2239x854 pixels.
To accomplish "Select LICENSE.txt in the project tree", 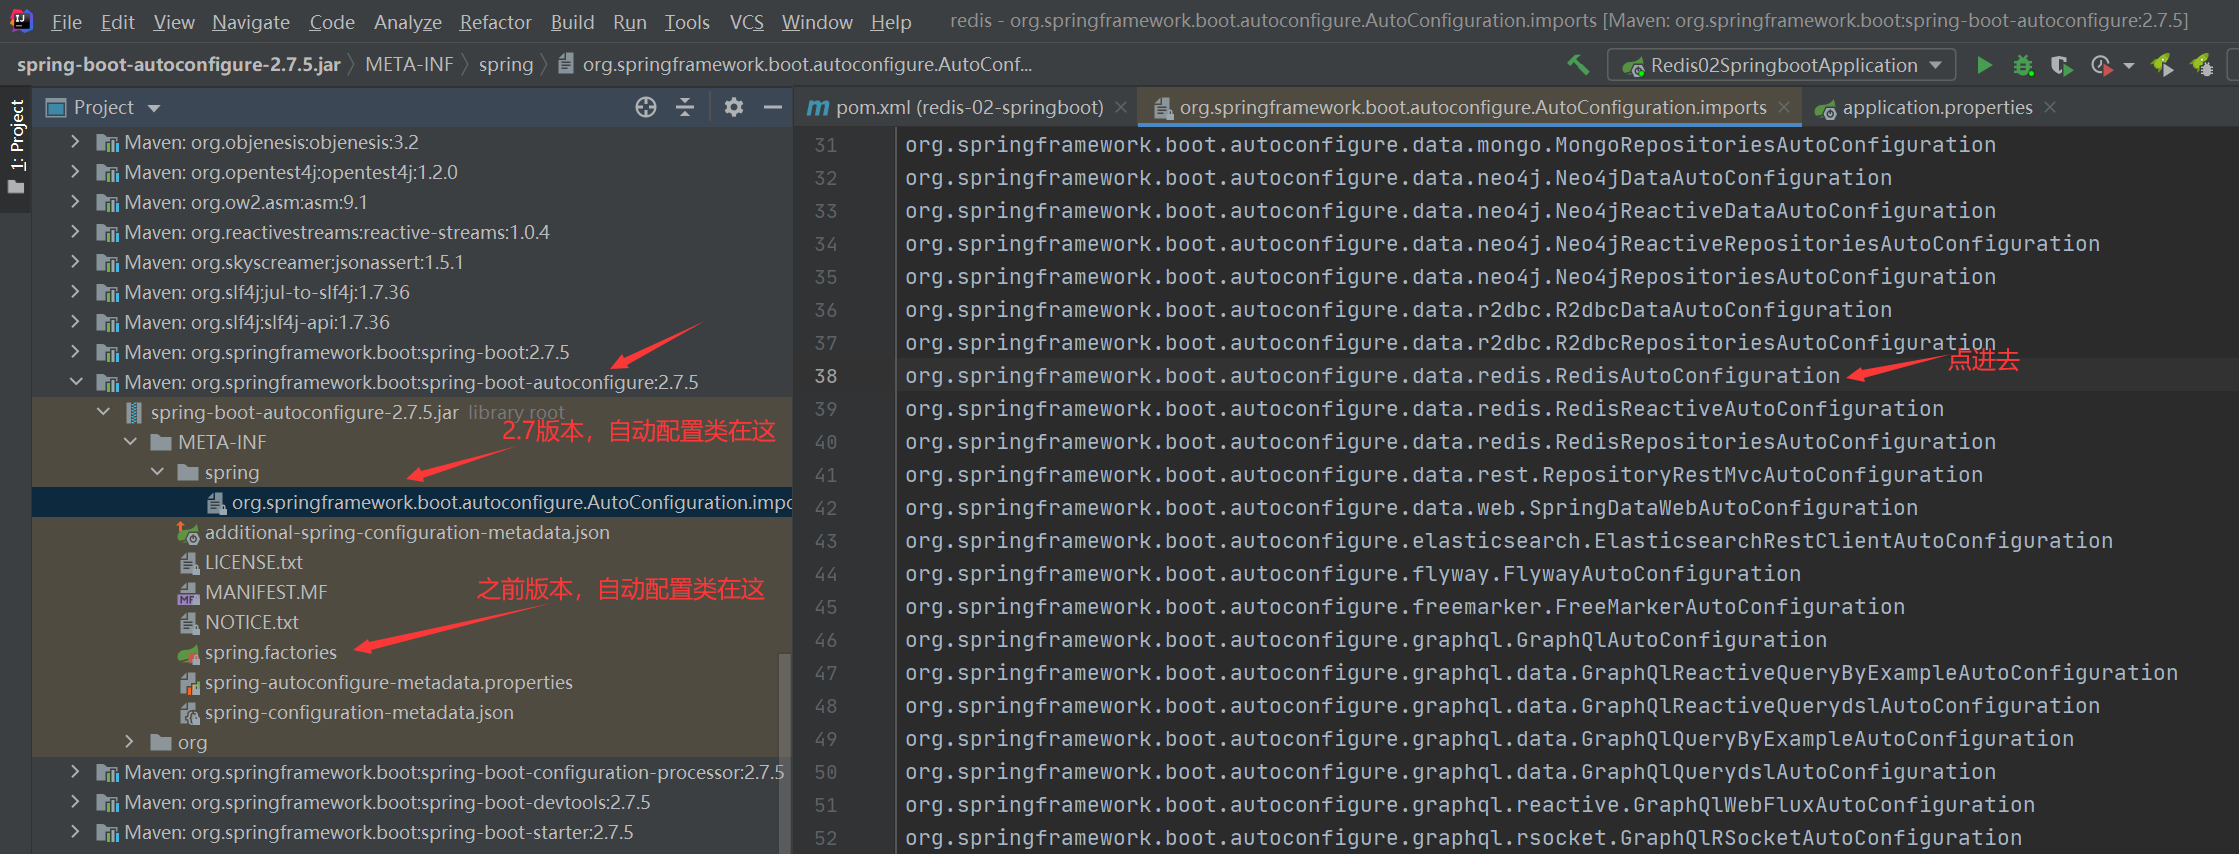I will point(253,562).
